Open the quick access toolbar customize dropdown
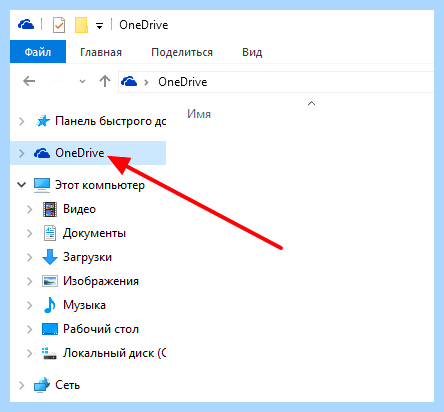Viewport: 444px width, 412px height. click(99, 26)
